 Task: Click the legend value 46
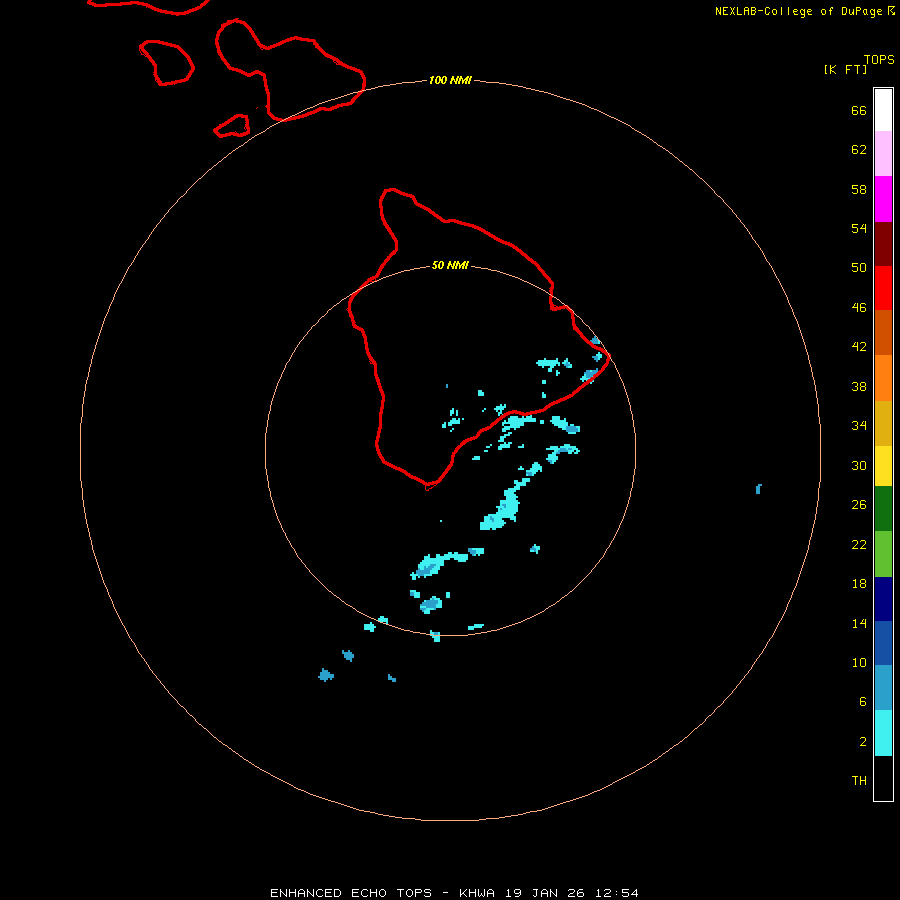pyautogui.click(x=859, y=308)
